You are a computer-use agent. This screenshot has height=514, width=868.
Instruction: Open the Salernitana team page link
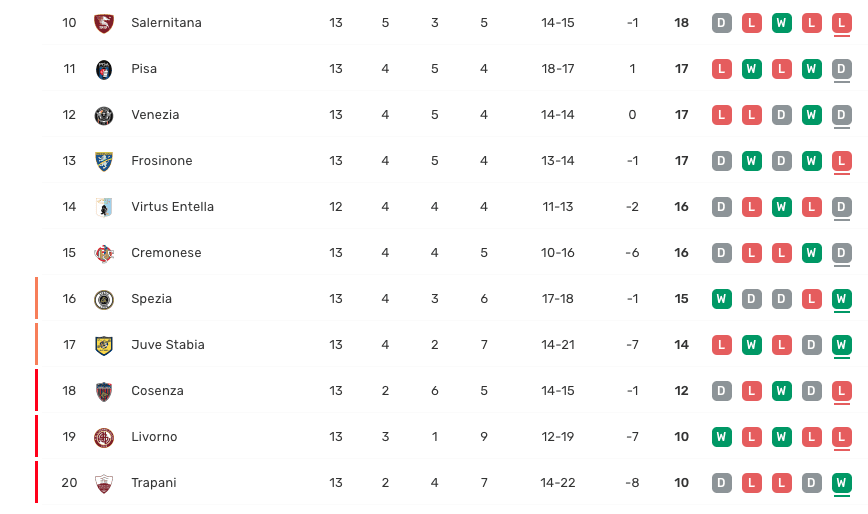[166, 23]
